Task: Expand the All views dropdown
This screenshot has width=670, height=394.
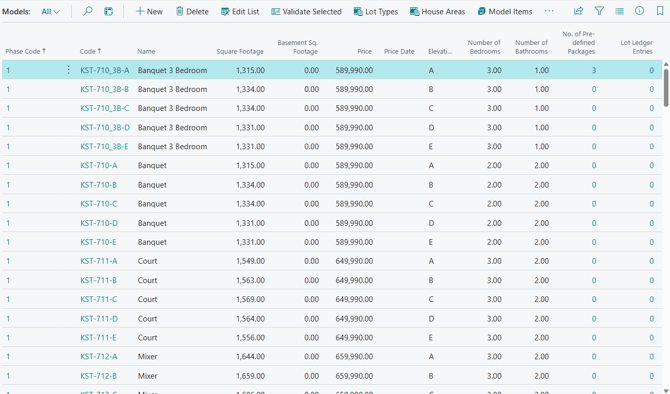Action: [x=50, y=12]
